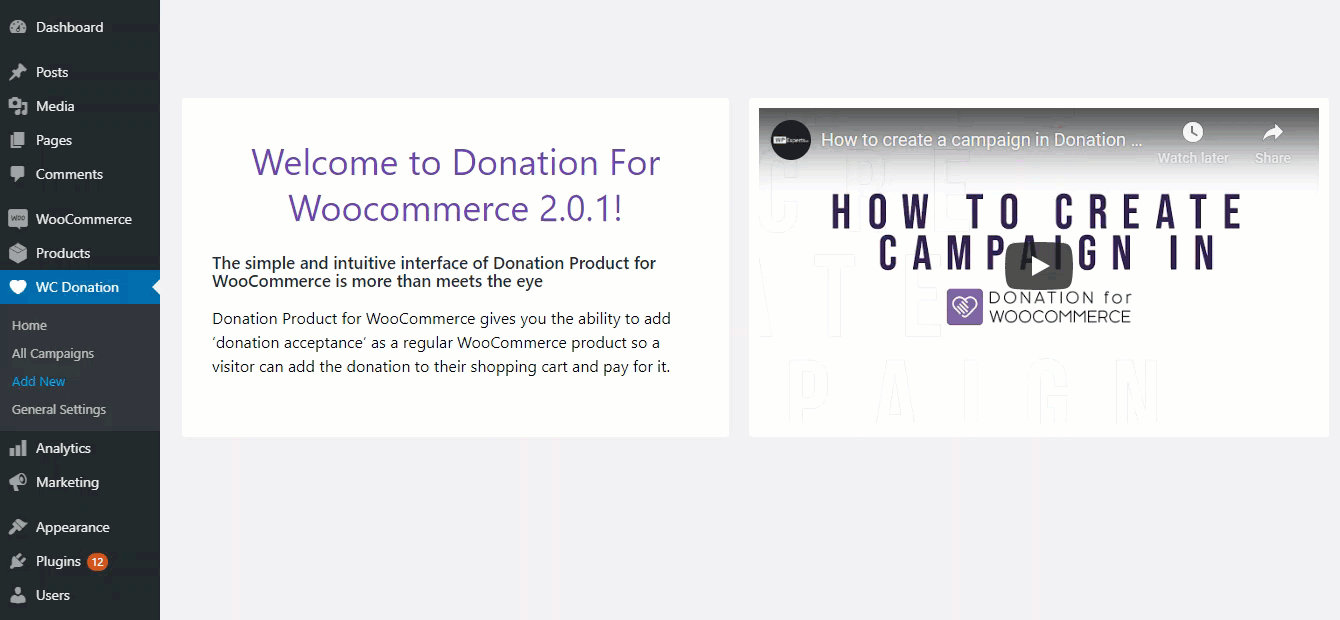The image size is (1340, 620).
Task: Click the bold intro subtitle about simple interface
Action: point(434,272)
